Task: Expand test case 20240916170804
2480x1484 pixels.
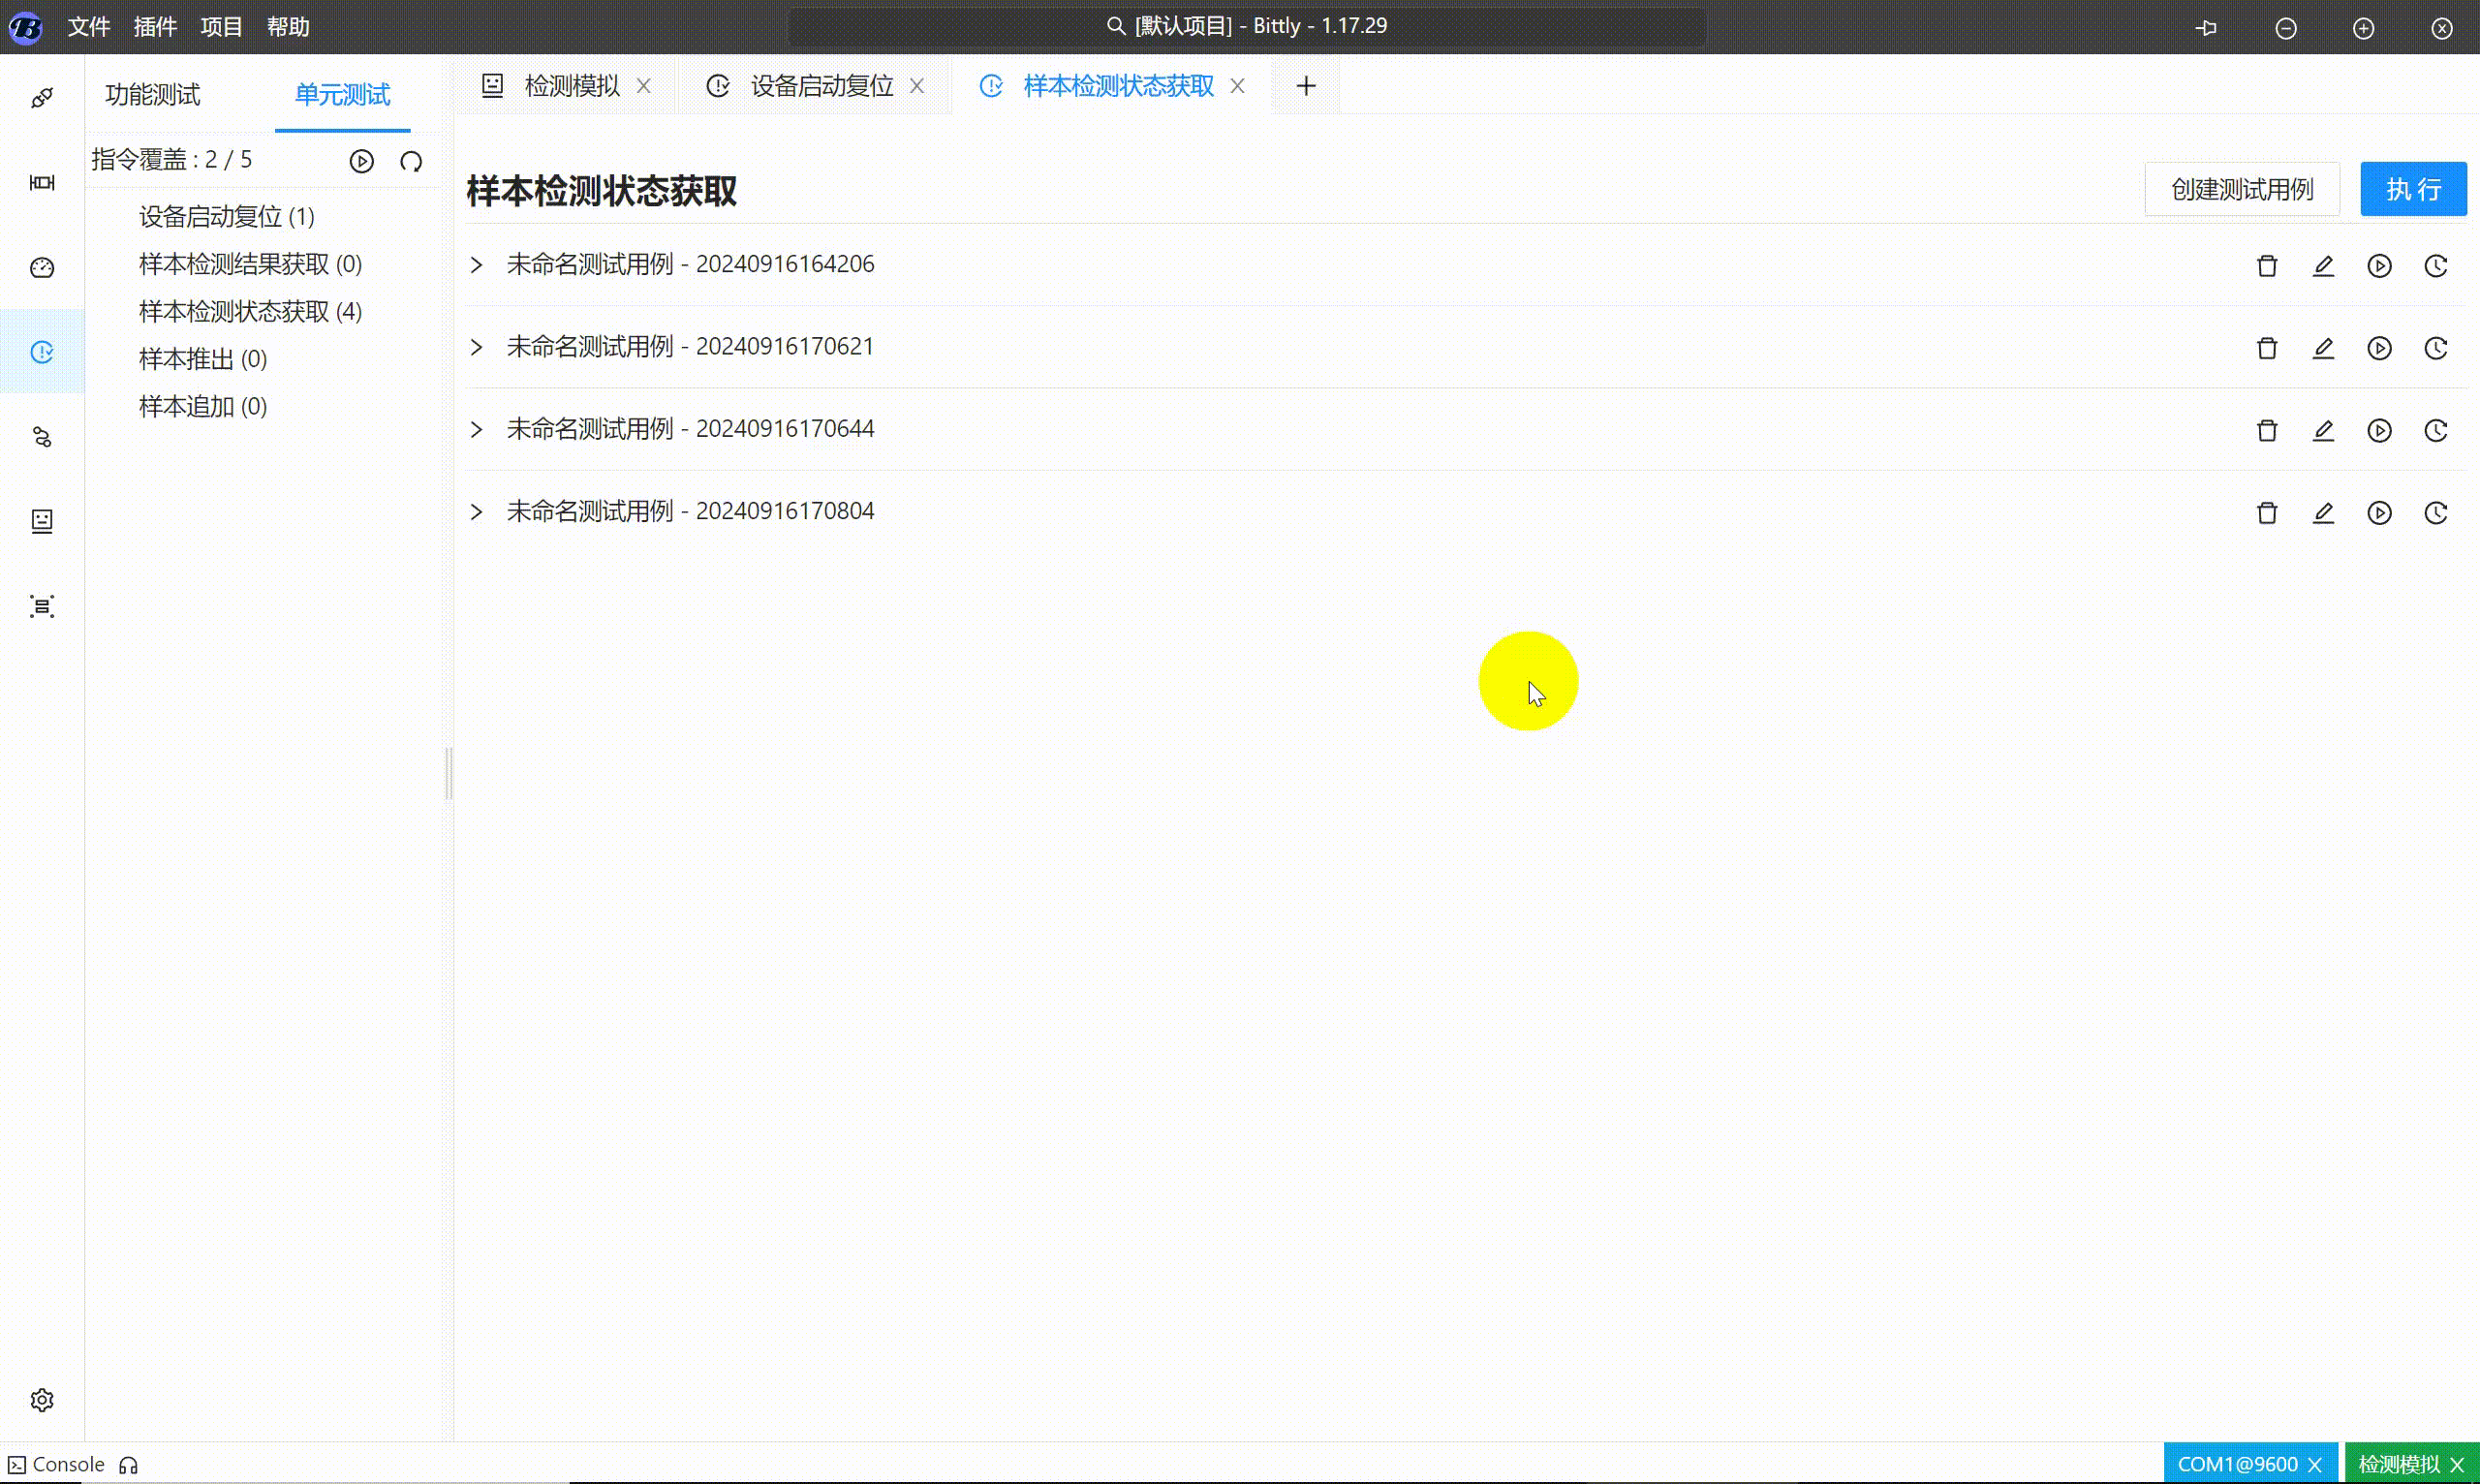Action: coord(476,512)
